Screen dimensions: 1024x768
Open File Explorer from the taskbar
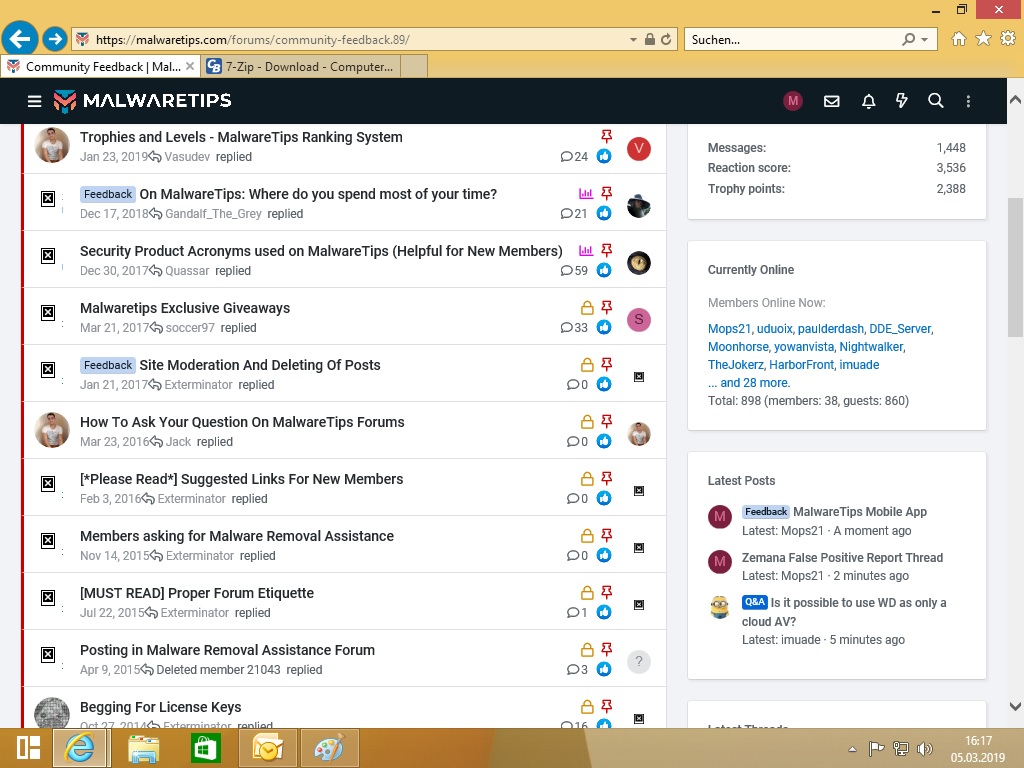(144, 748)
